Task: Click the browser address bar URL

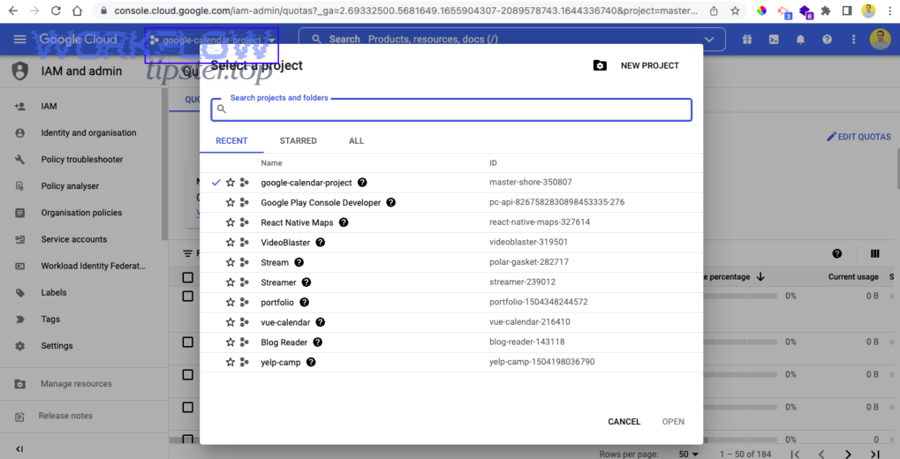Action: 406,11
